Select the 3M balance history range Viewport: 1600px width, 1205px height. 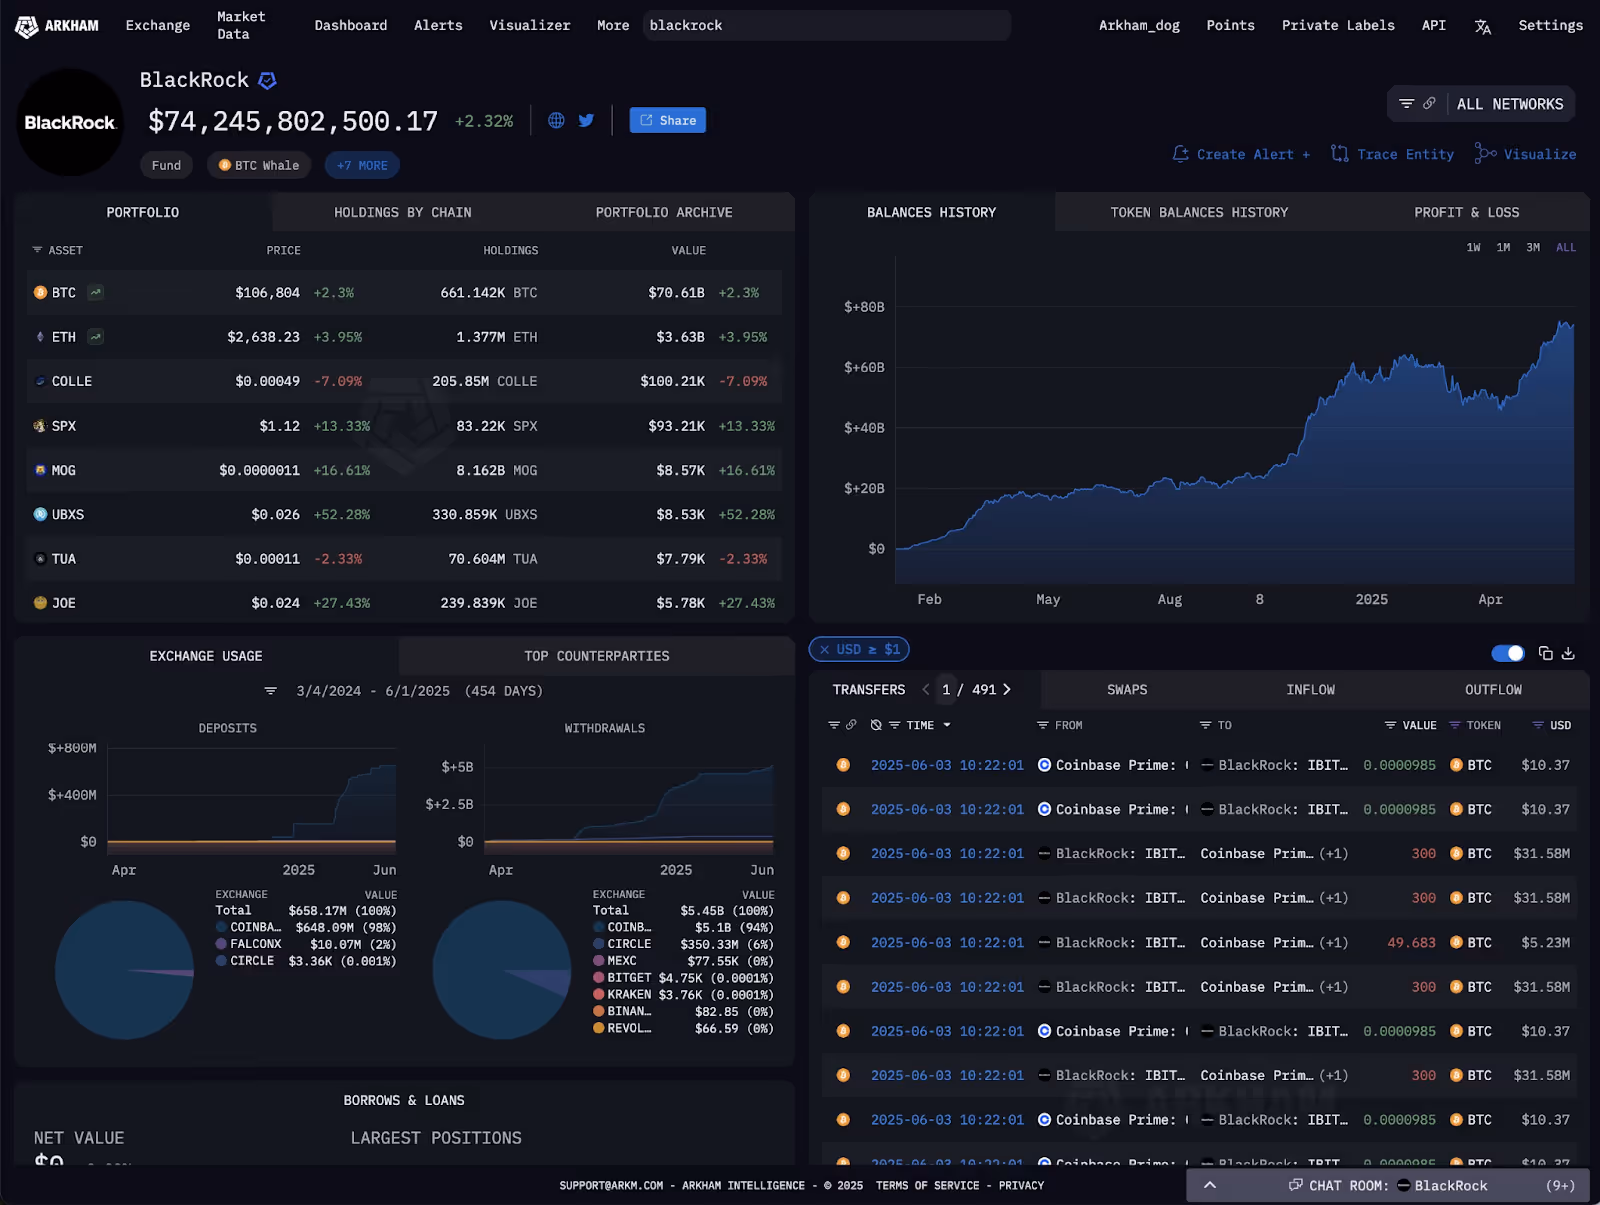click(1533, 247)
